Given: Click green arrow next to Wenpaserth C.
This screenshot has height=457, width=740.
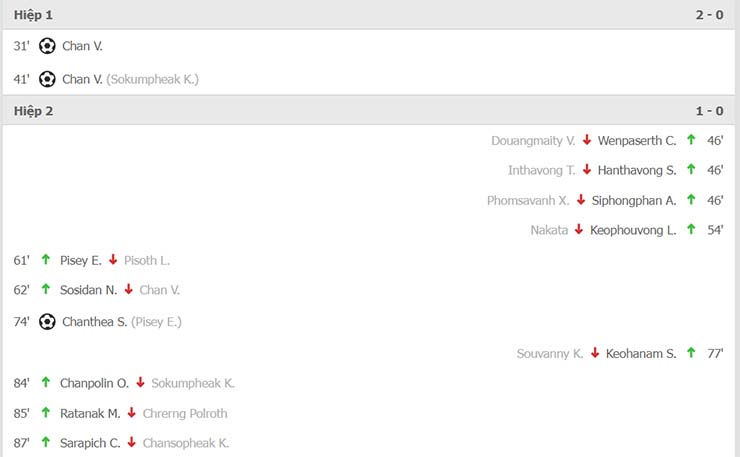Looking at the screenshot, I should (691, 140).
